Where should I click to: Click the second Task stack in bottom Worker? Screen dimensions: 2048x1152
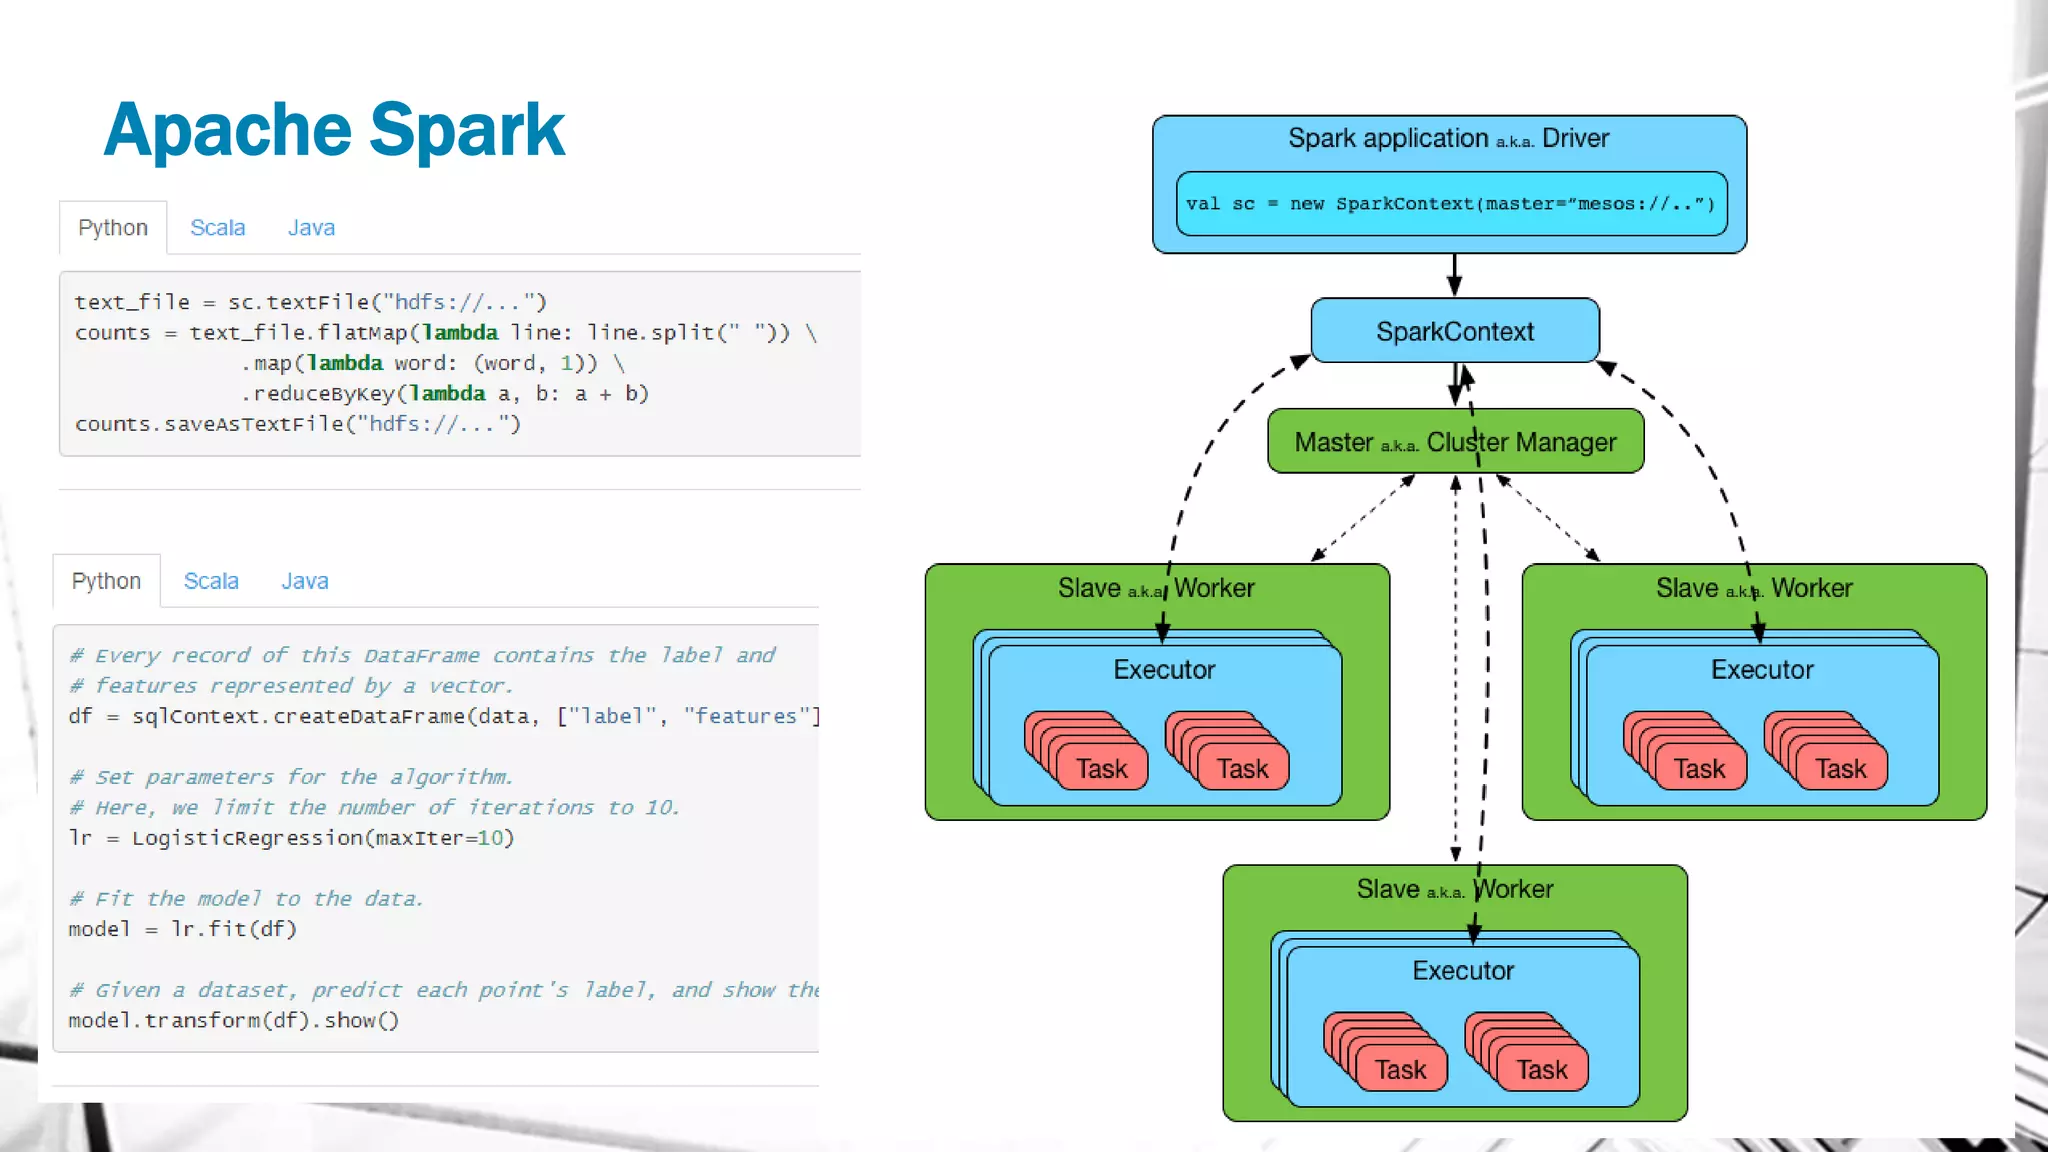[1526, 1052]
